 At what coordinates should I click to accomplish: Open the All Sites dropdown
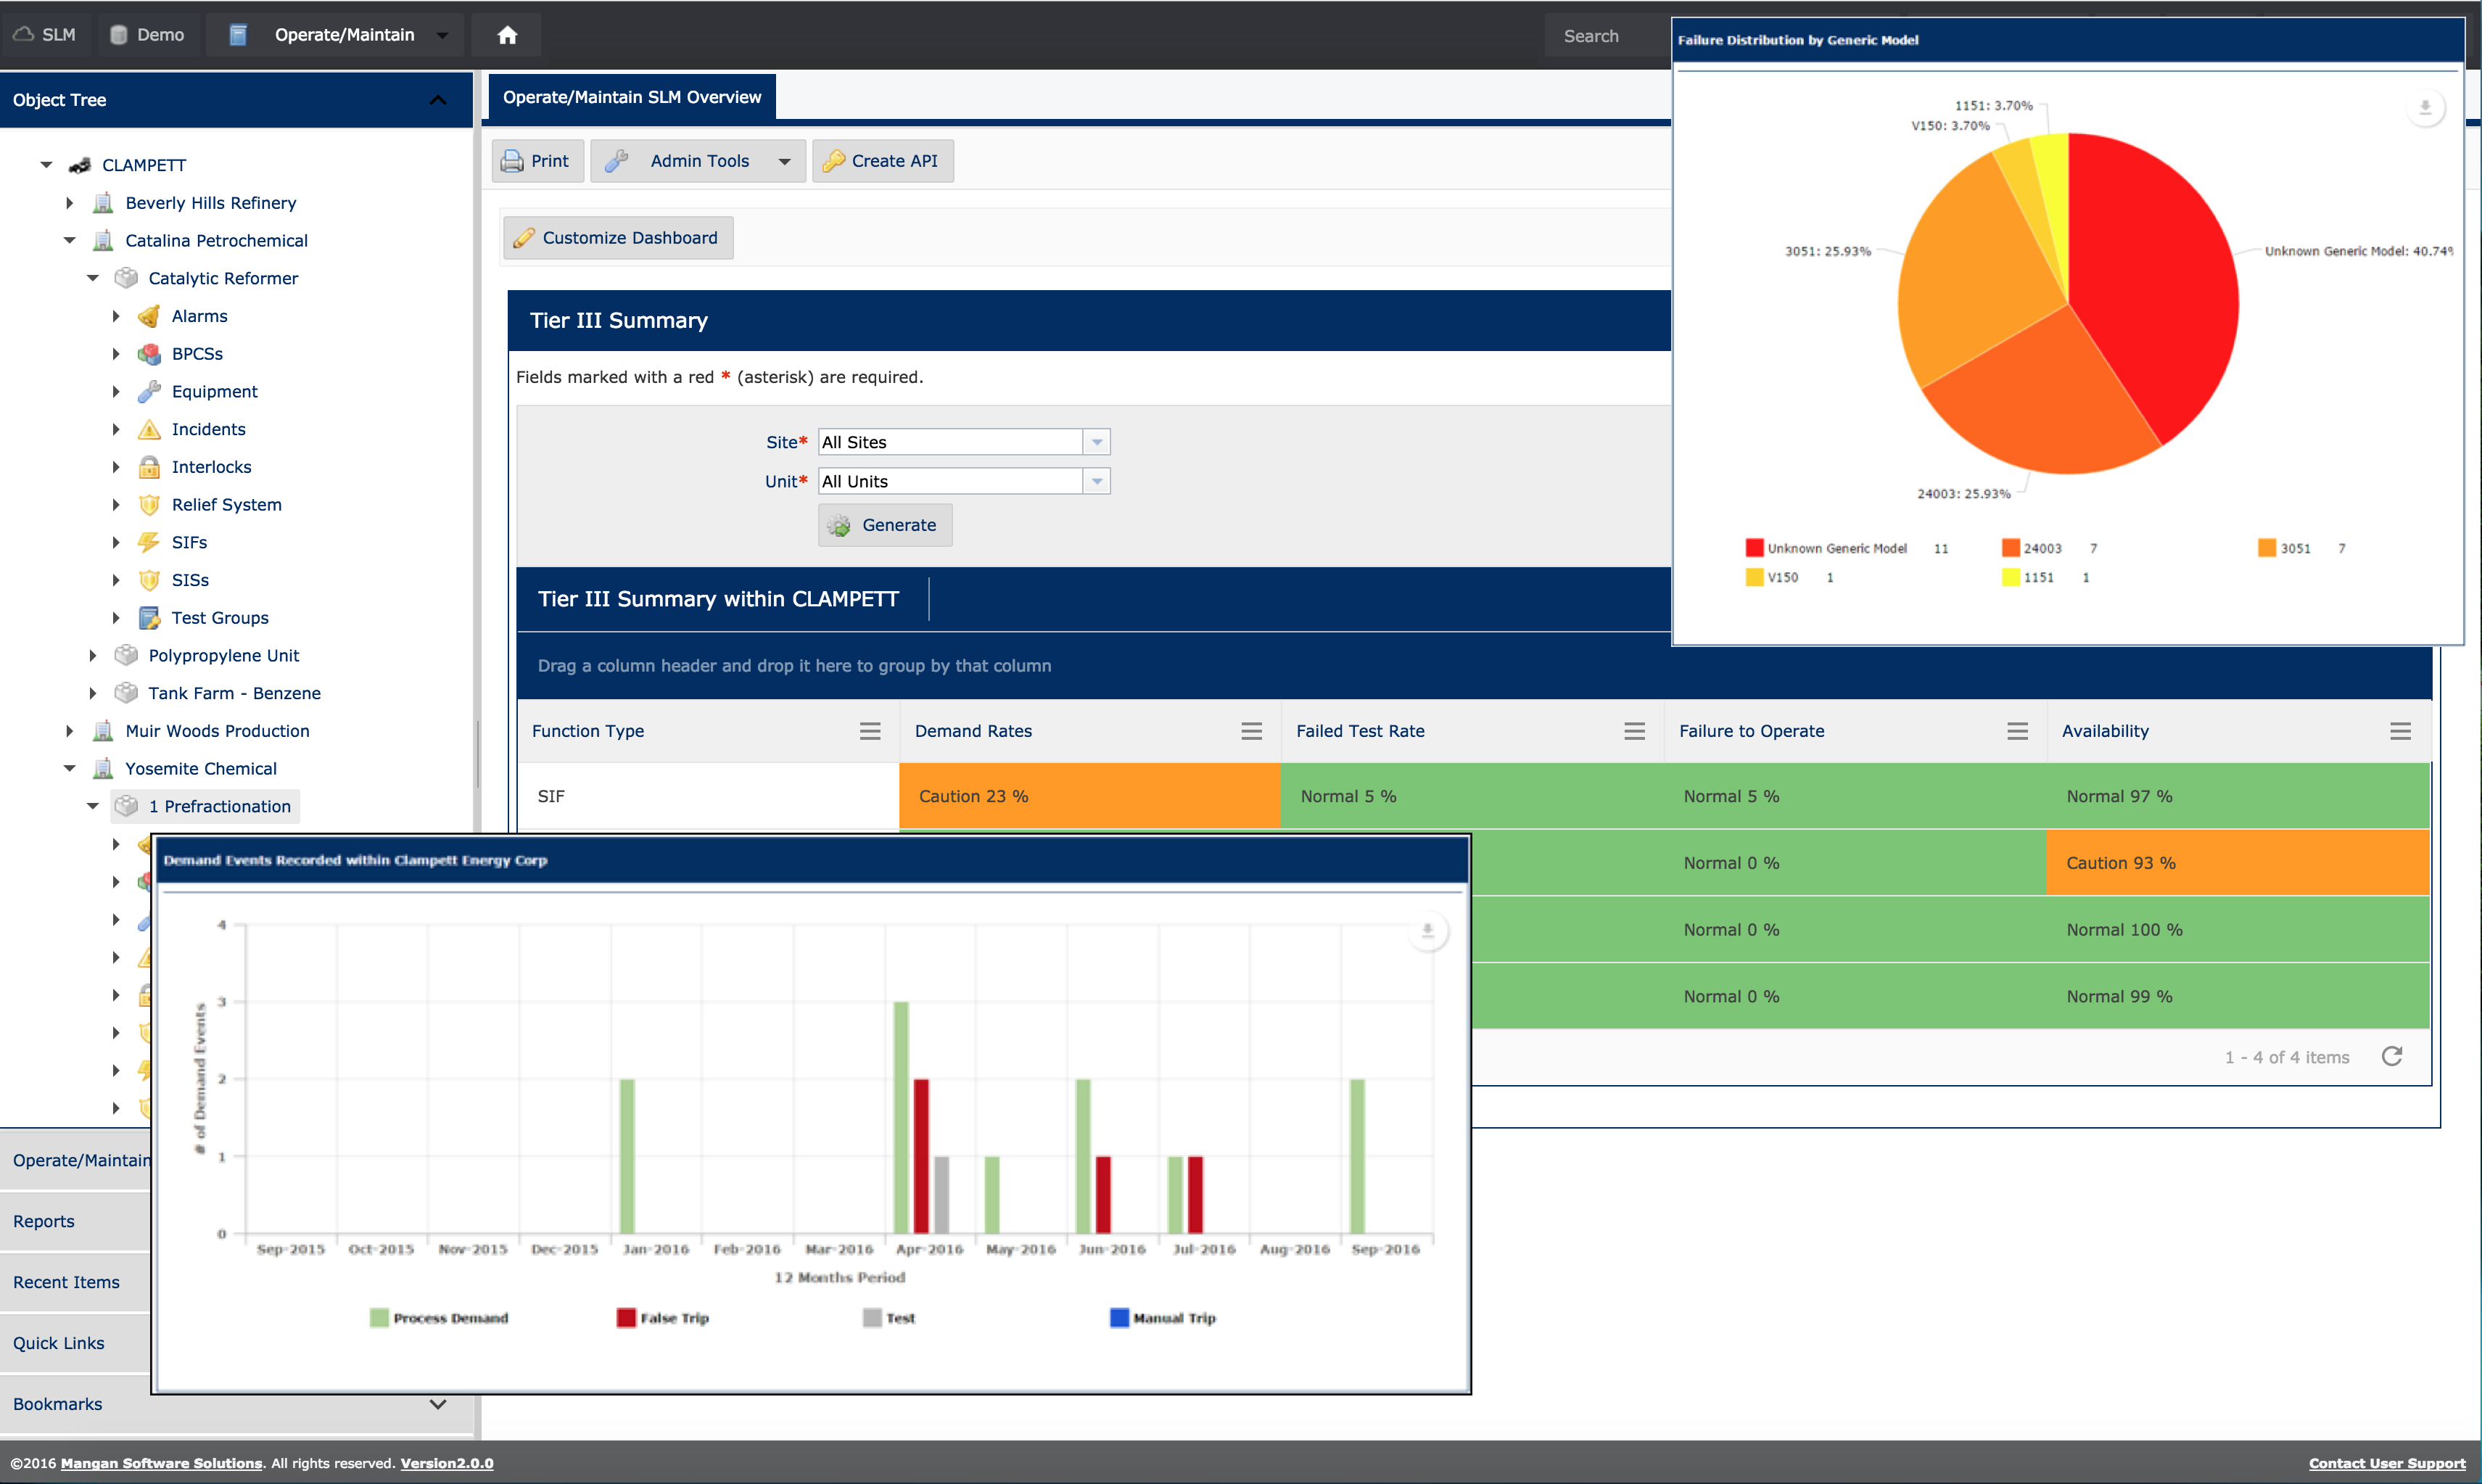1096,441
